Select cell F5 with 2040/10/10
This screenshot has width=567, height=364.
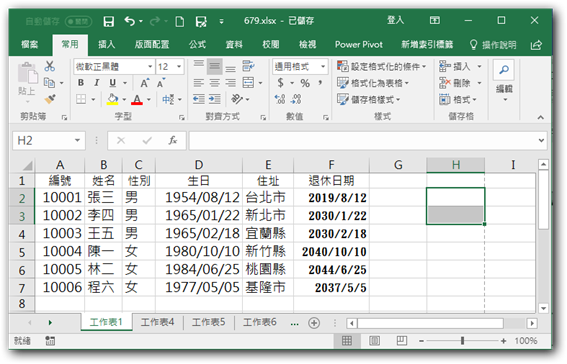tap(331, 252)
